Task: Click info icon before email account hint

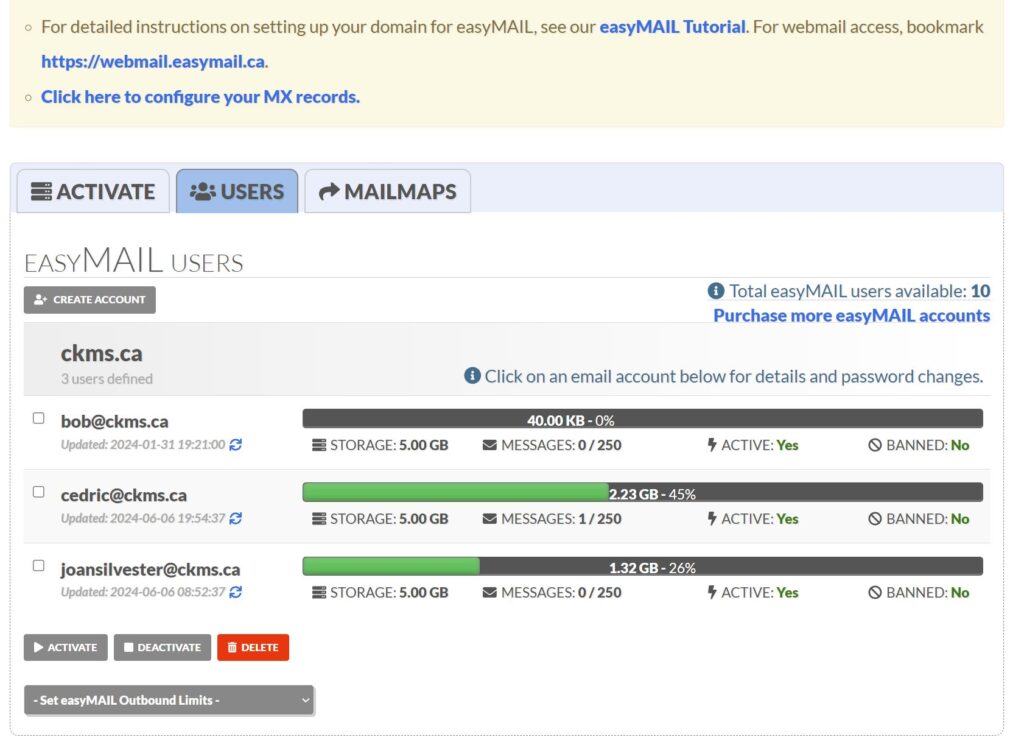Action: point(472,376)
